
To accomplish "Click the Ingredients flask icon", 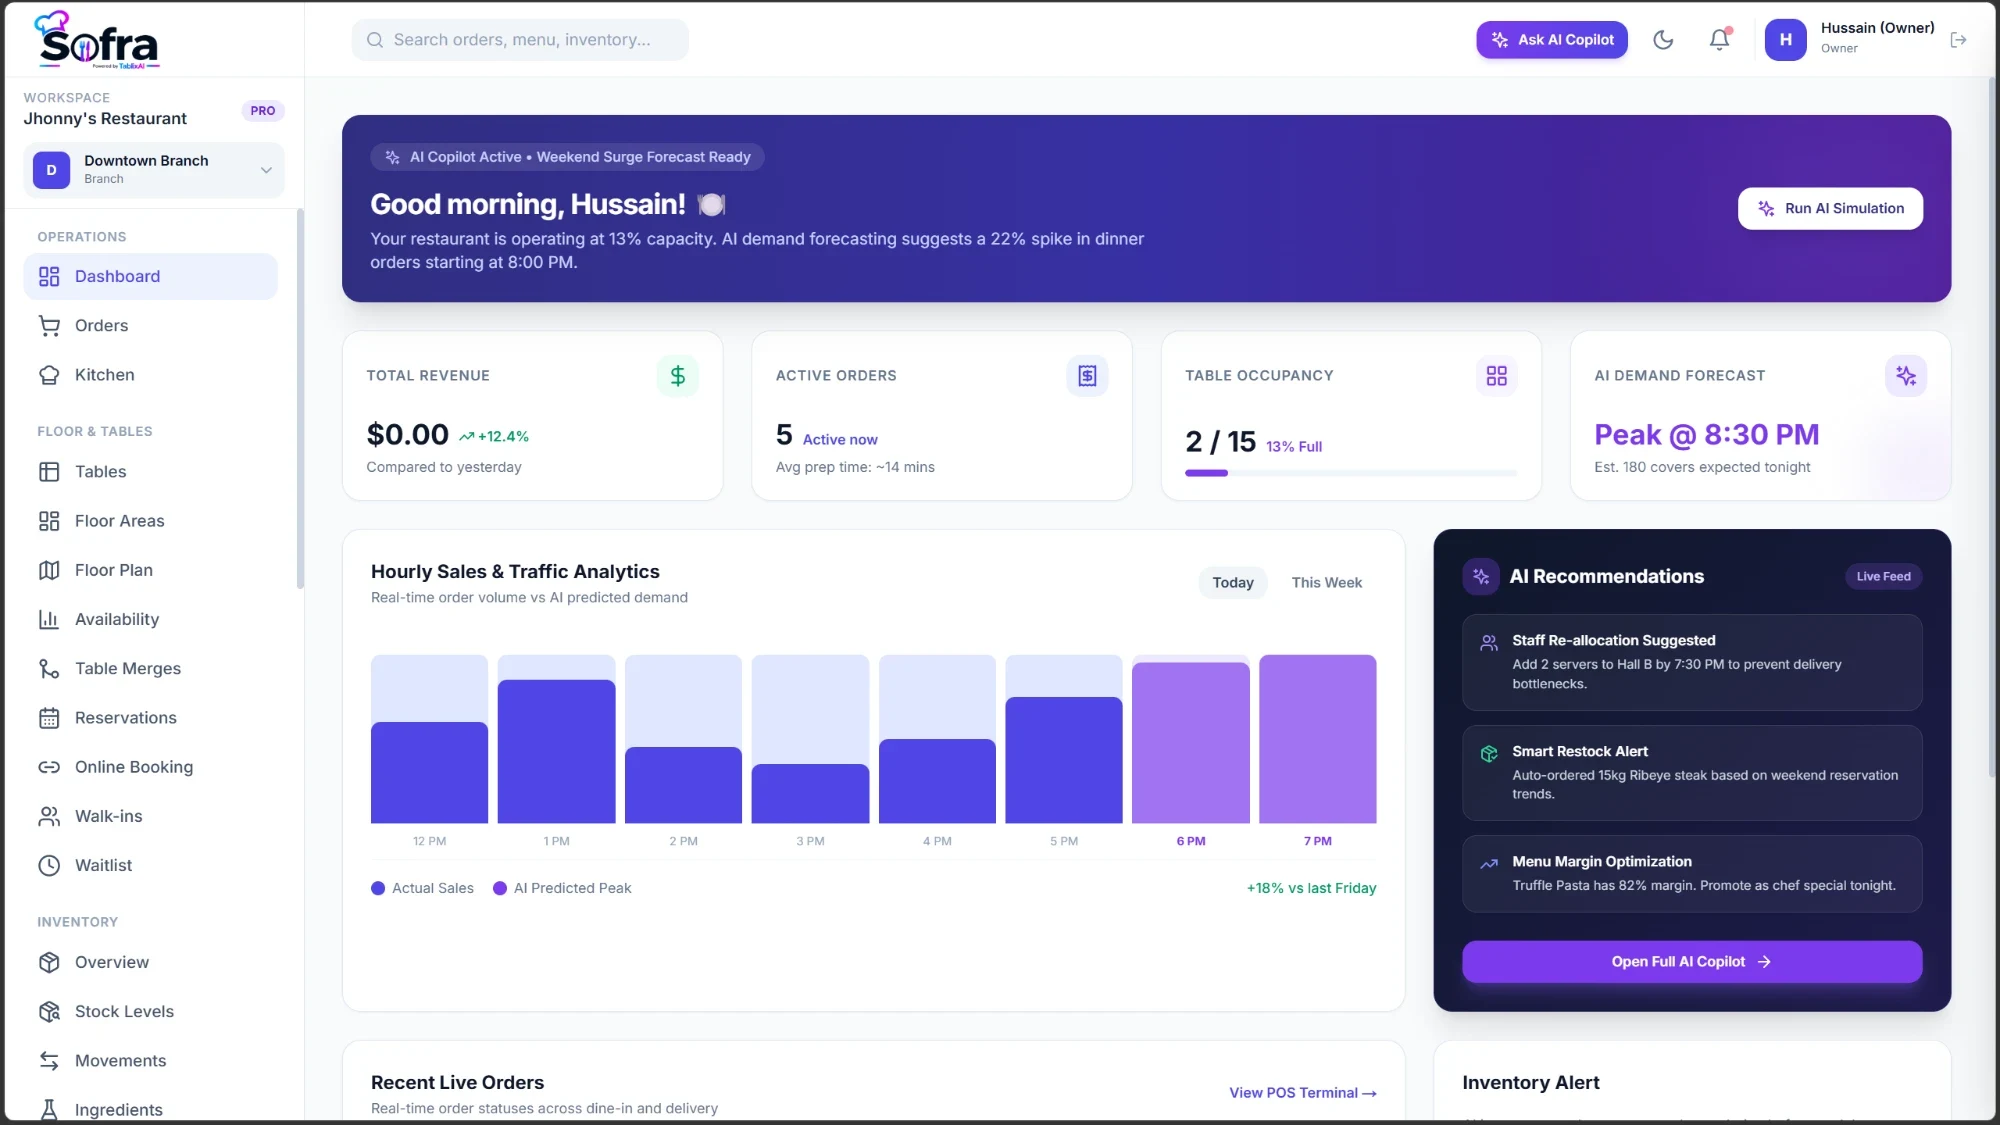I will (x=49, y=1109).
